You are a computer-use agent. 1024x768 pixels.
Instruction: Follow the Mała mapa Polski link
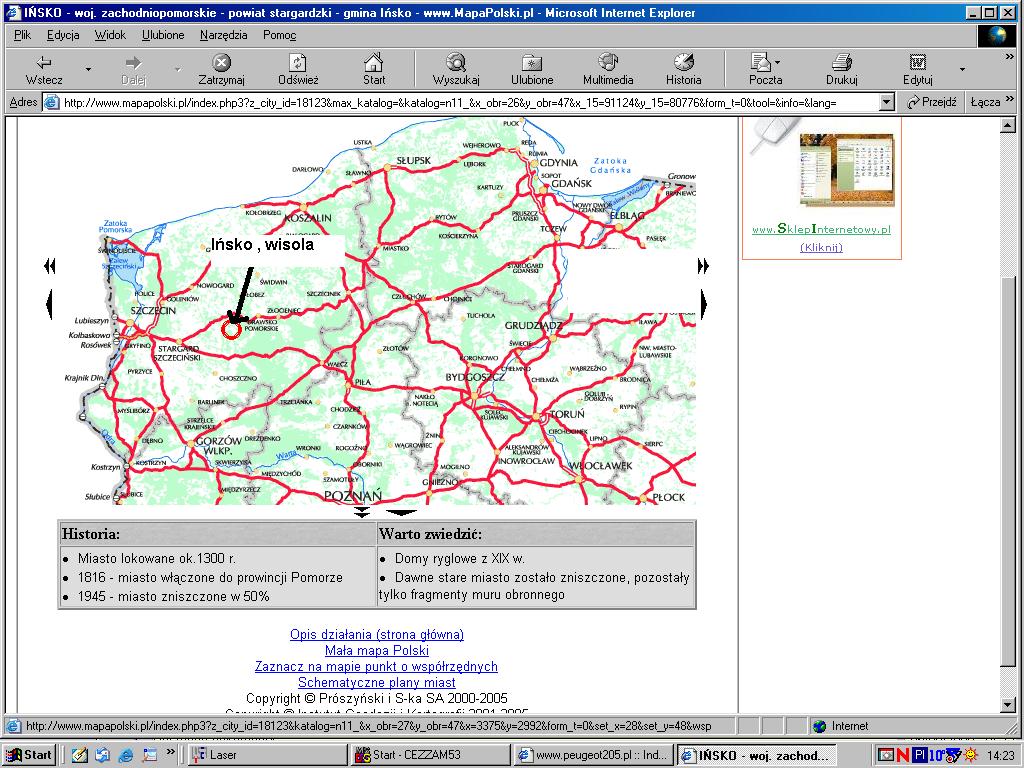click(x=376, y=651)
